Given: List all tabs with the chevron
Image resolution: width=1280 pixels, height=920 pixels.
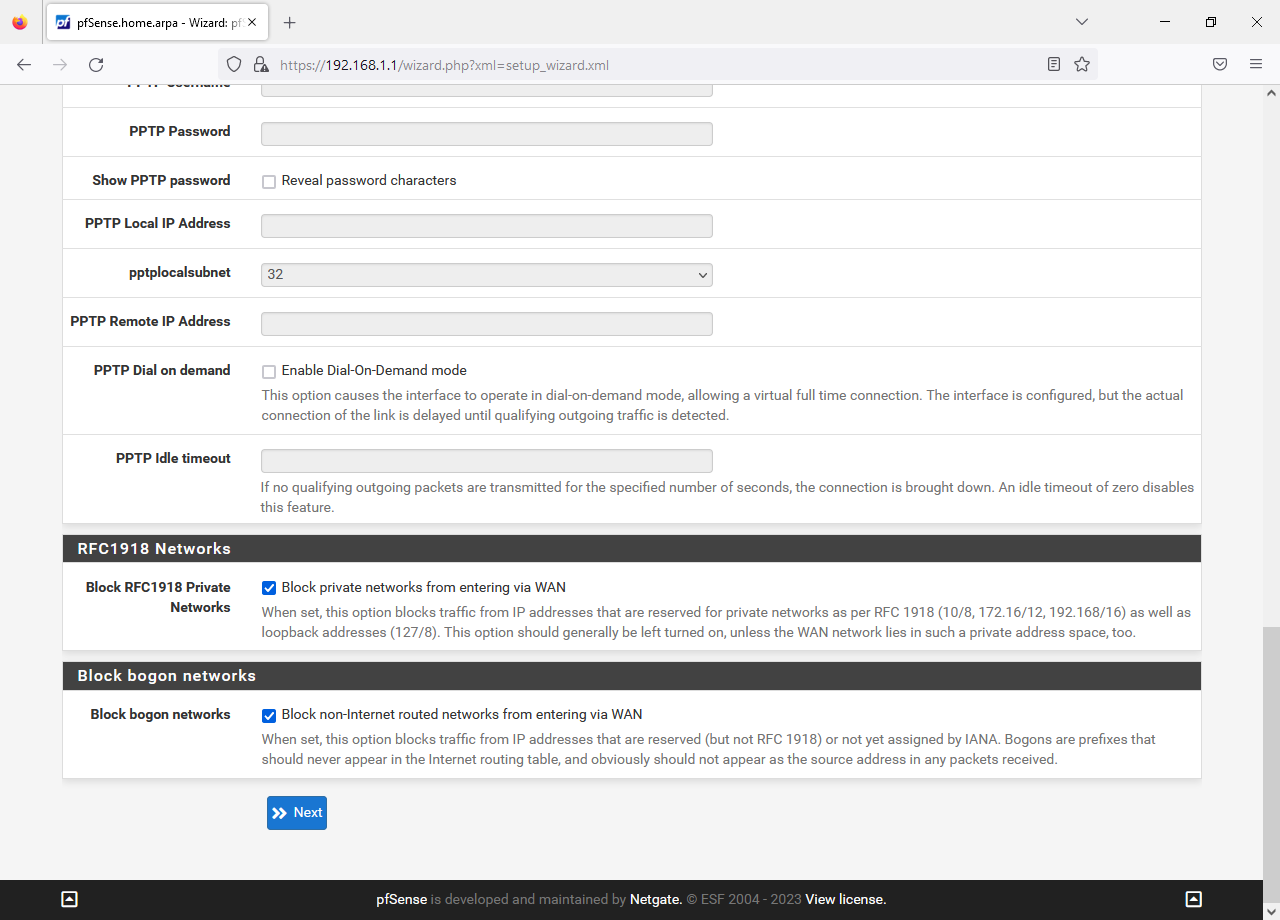Looking at the screenshot, I should (x=1082, y=22).
